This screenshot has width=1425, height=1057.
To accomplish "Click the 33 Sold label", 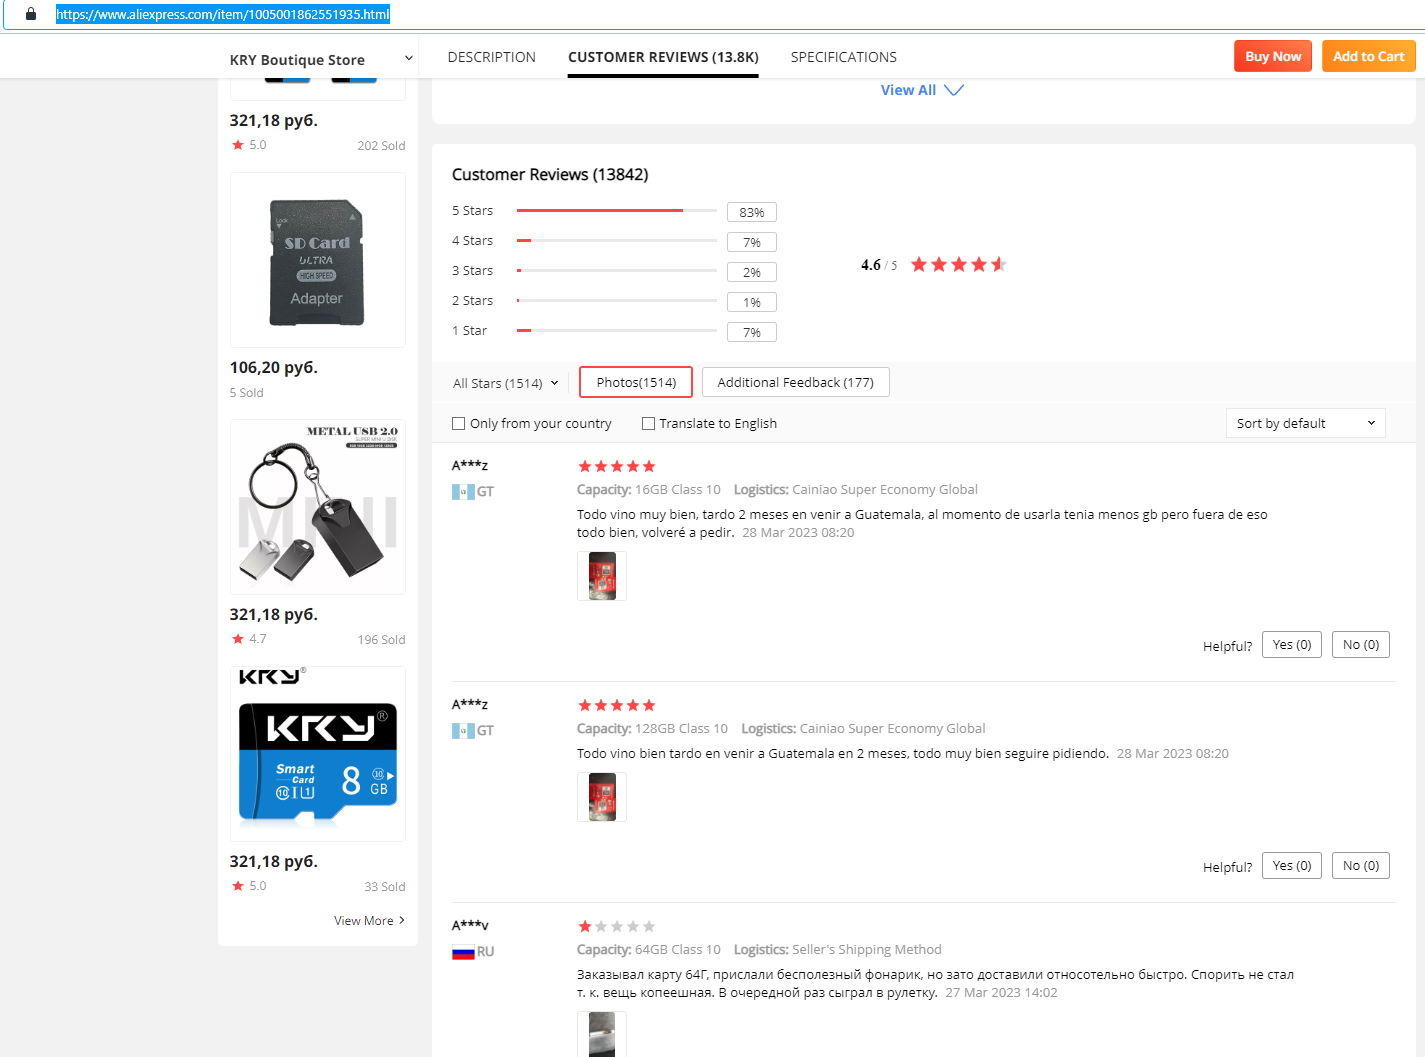I will point(385,887).
